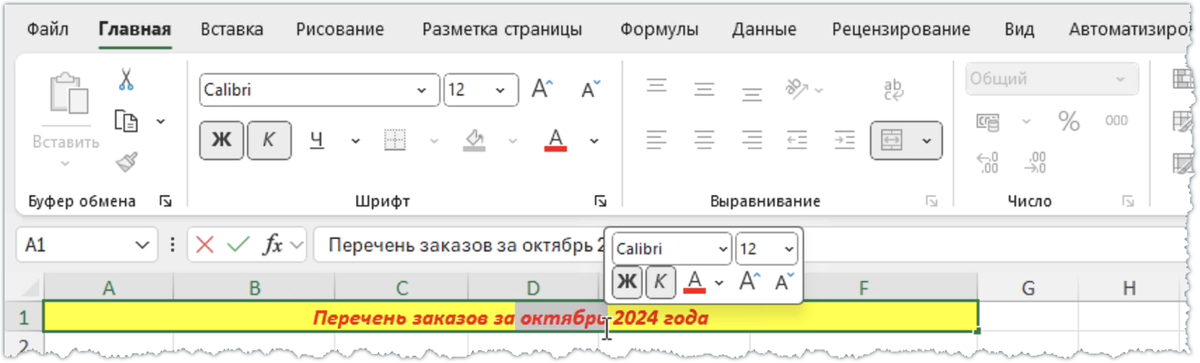Select column G header
Viewport: 1200px width, 363px height.
(1028, 288)
